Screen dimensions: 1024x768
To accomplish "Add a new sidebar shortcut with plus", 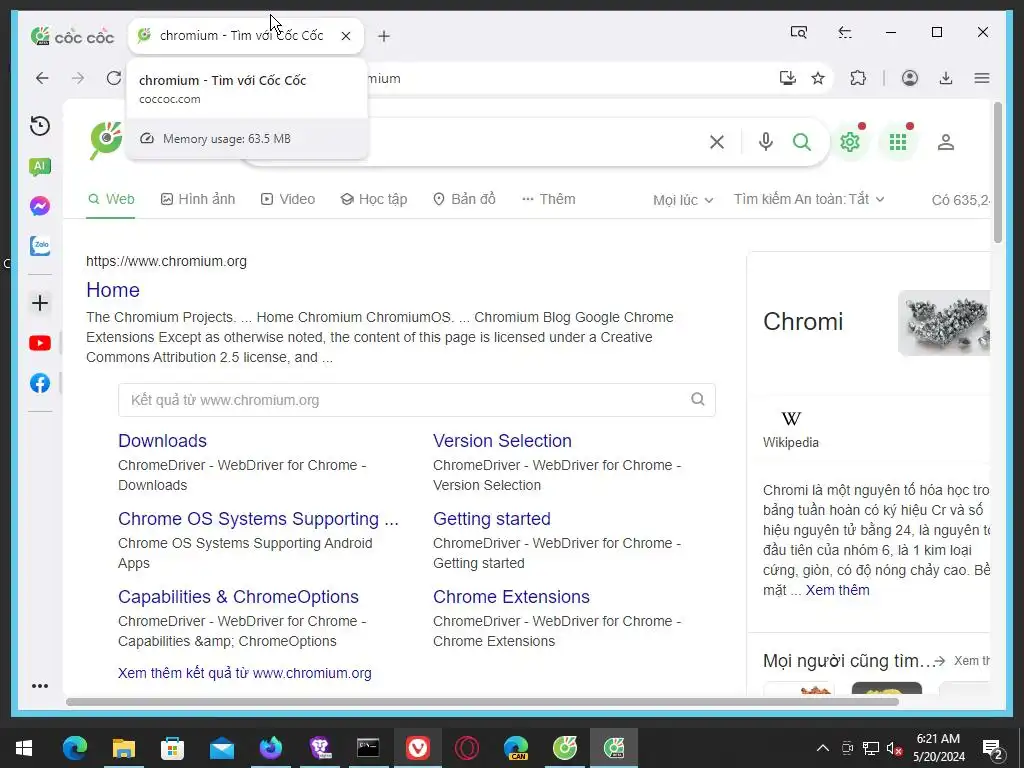I will [40, 303].
